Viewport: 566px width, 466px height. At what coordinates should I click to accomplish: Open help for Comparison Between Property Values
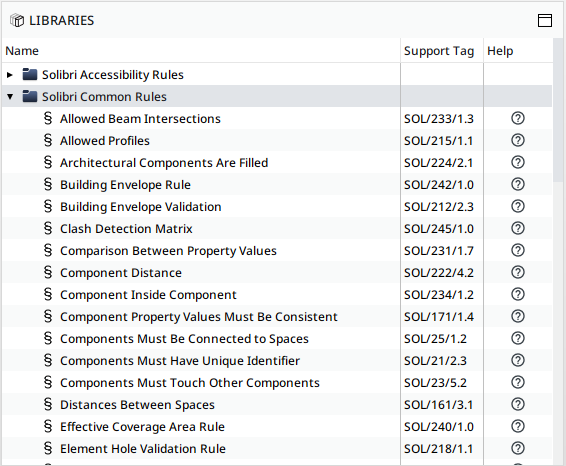[518, 251]
